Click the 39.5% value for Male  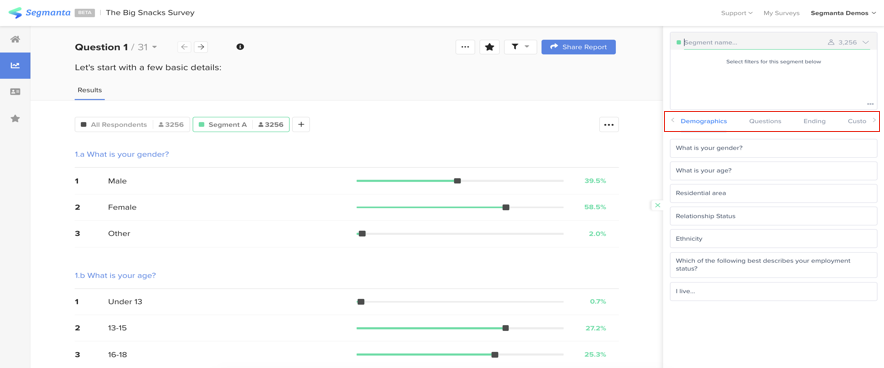tap(595, 181)
